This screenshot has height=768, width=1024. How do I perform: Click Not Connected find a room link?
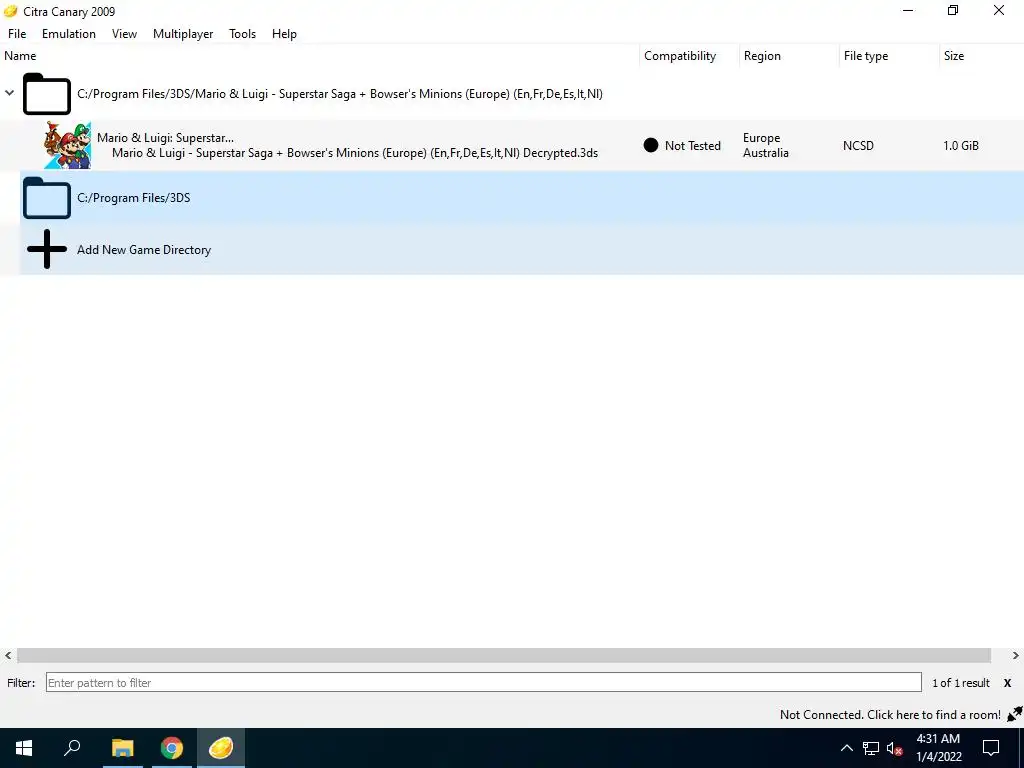pos(890,714)
